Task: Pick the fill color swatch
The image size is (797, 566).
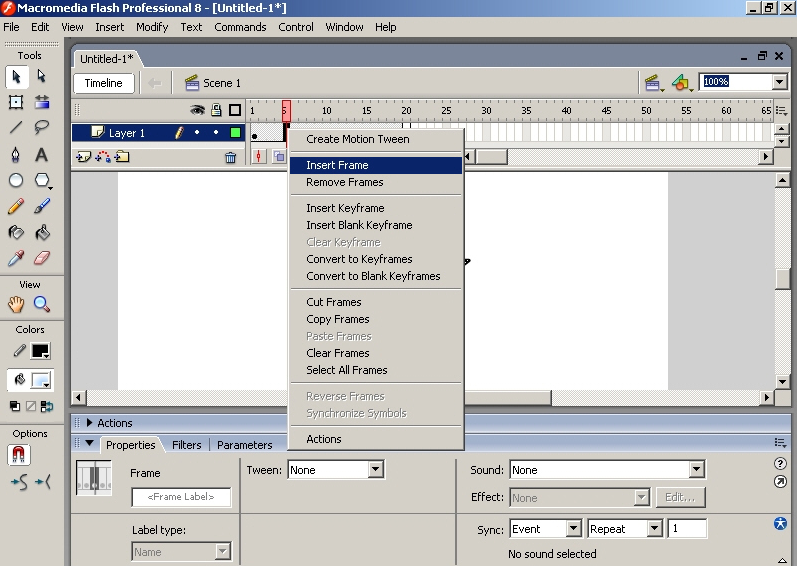Action: [x=41, y=380]
